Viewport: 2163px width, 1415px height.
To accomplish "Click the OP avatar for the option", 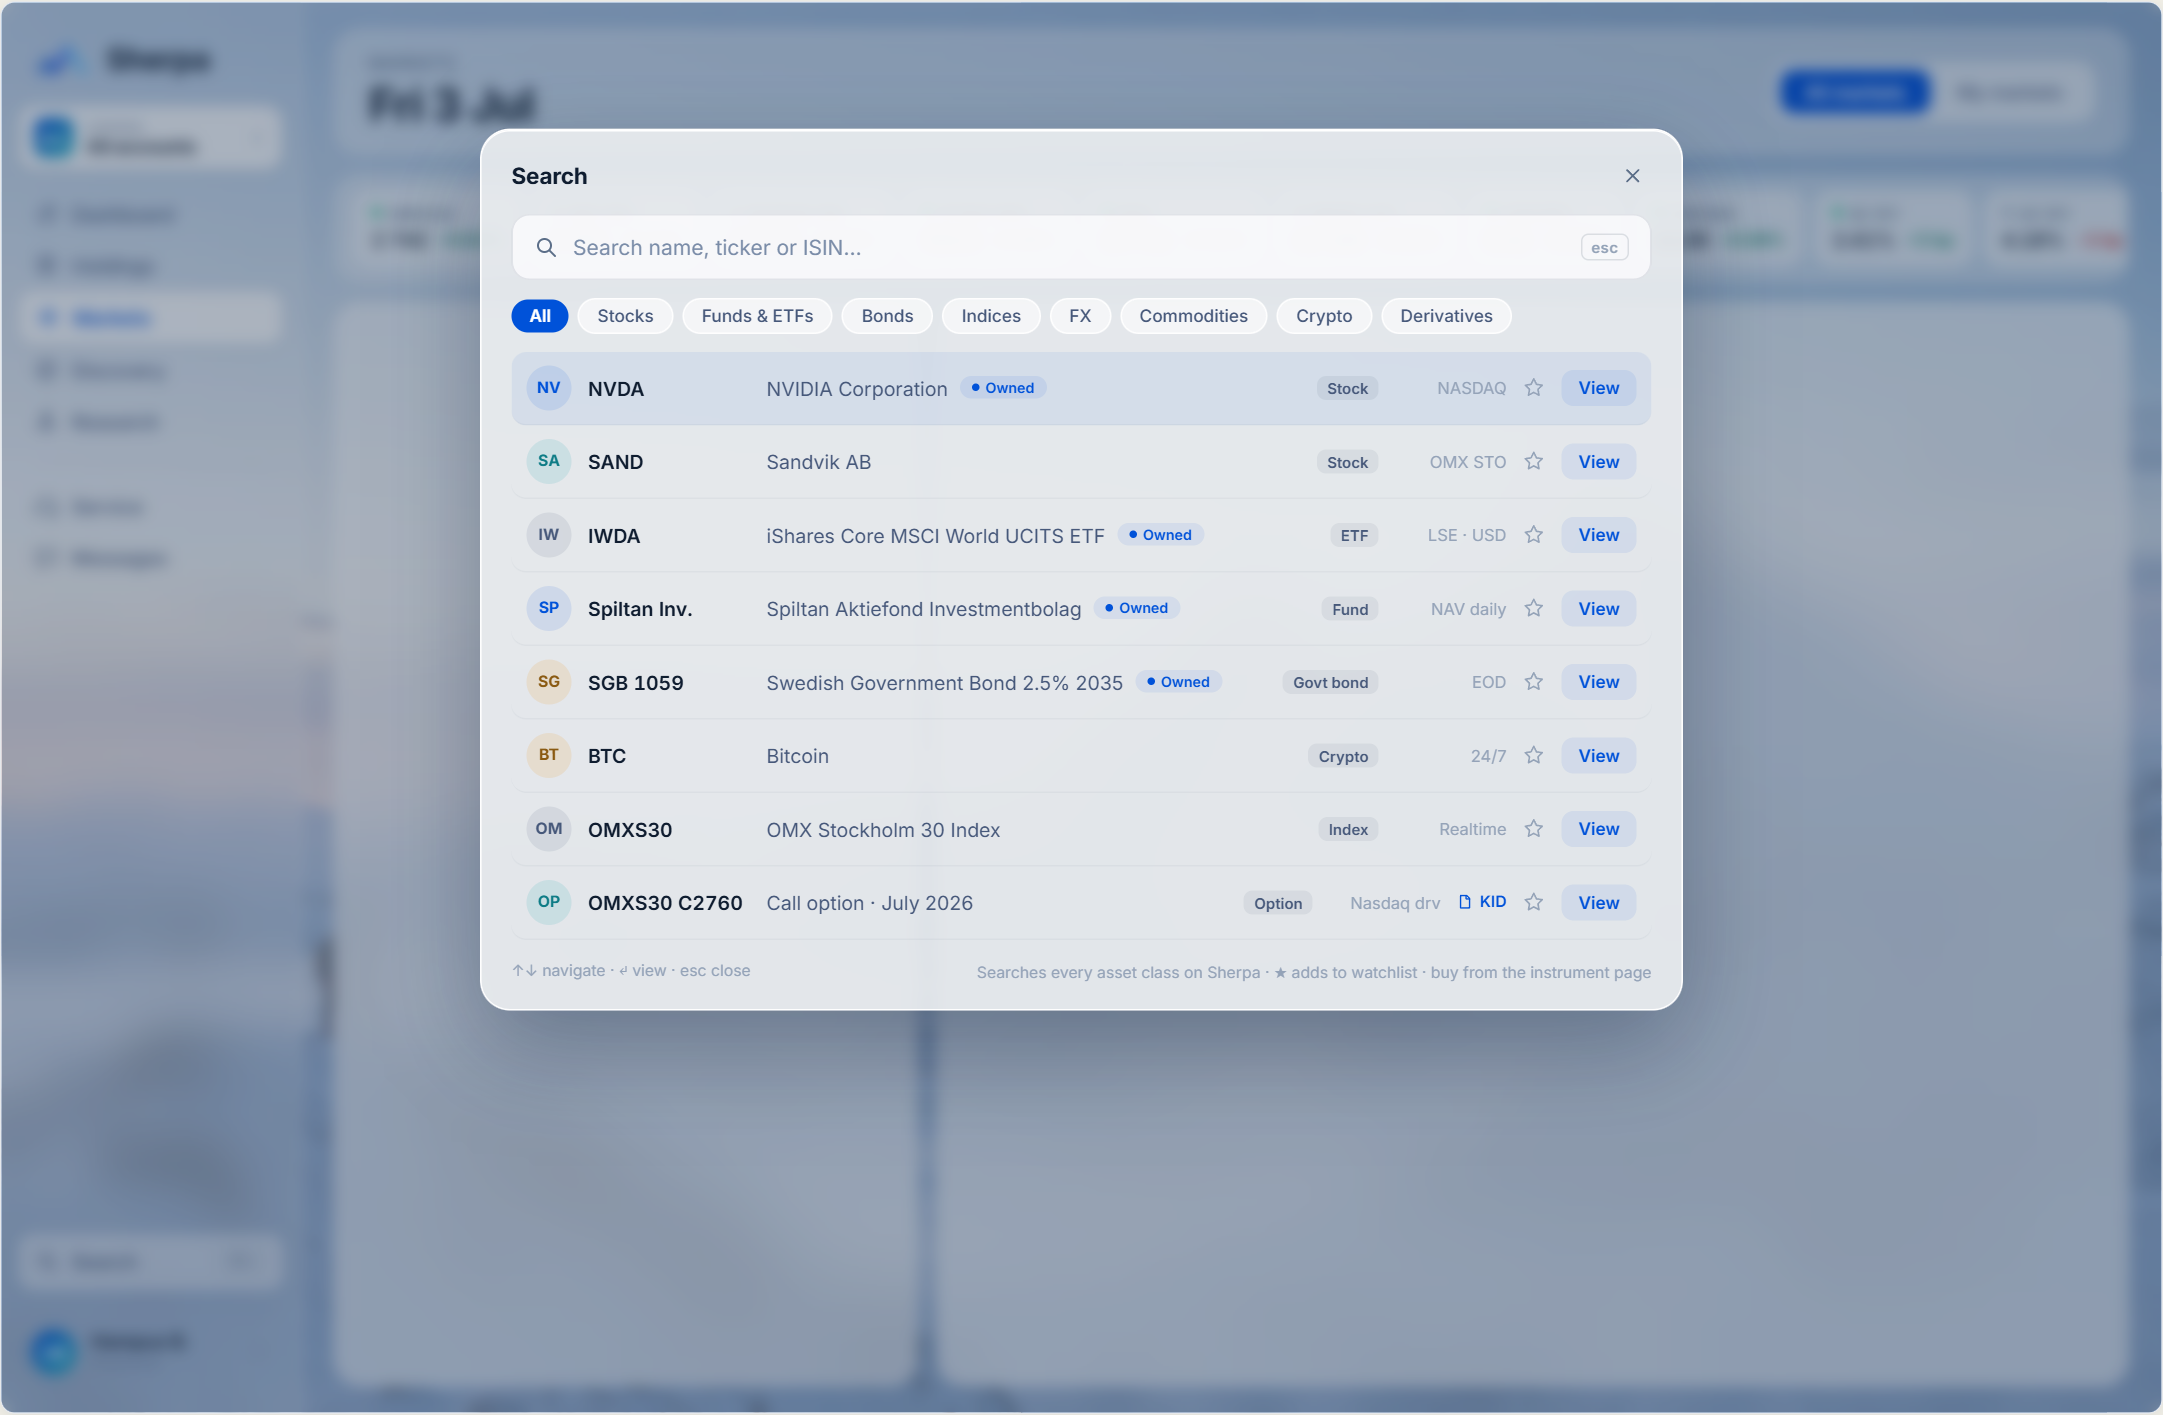I will [549, 902].
